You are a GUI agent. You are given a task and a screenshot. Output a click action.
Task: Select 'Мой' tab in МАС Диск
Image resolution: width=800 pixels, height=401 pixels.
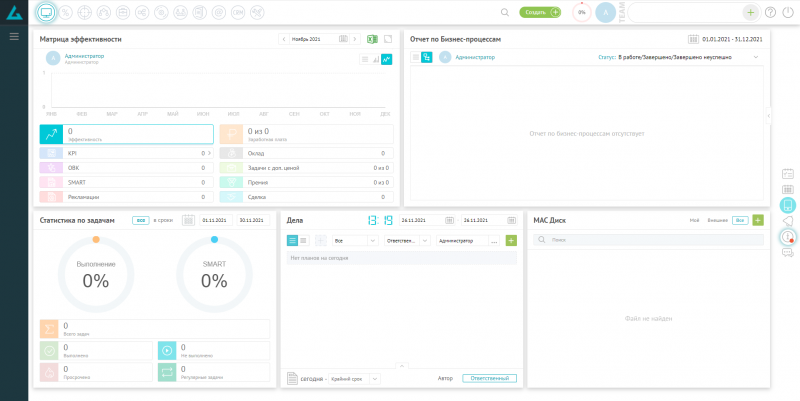point(694,219)
